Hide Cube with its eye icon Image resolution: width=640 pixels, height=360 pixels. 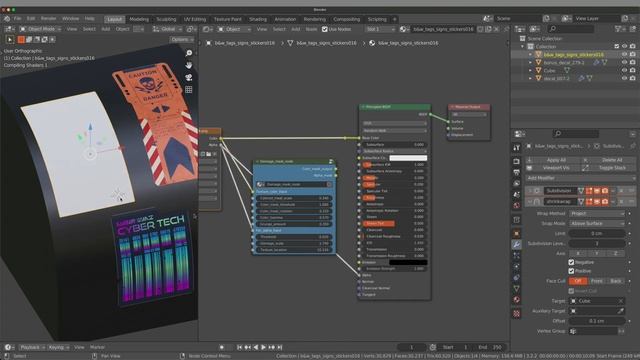pyautogui.click(x=624, y=71)
